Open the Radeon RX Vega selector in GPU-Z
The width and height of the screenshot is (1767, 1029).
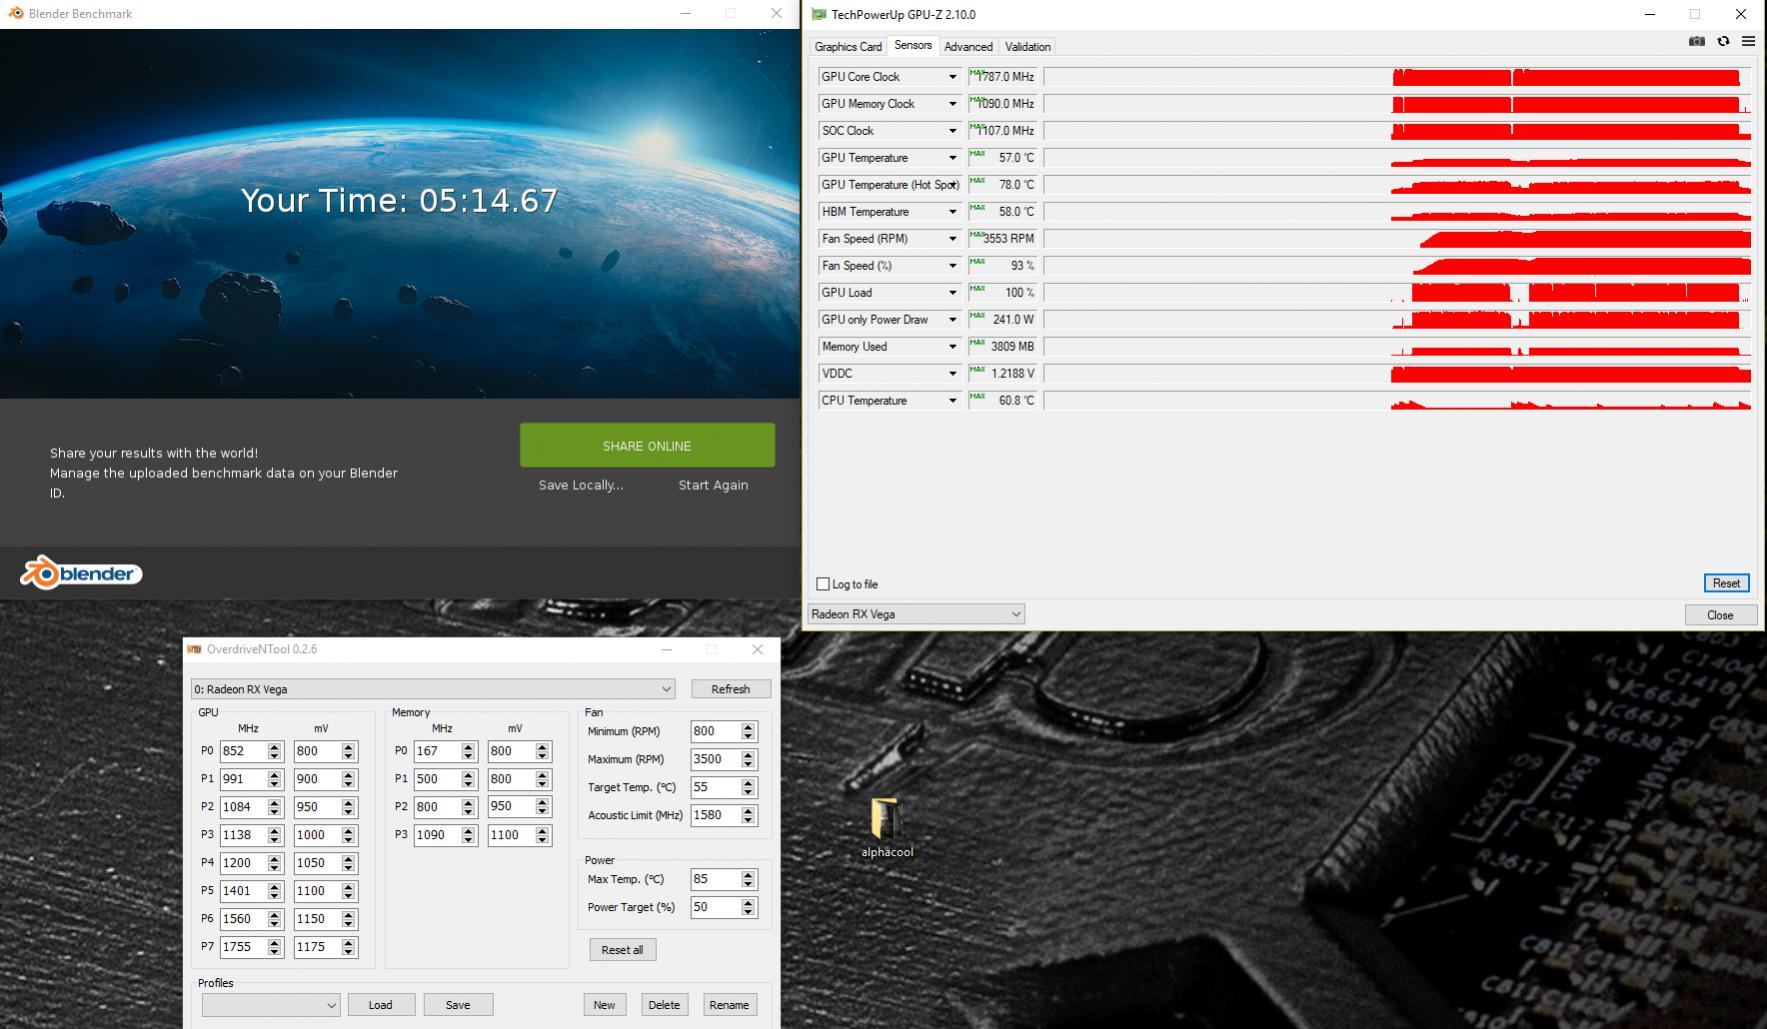coord(916,614)
